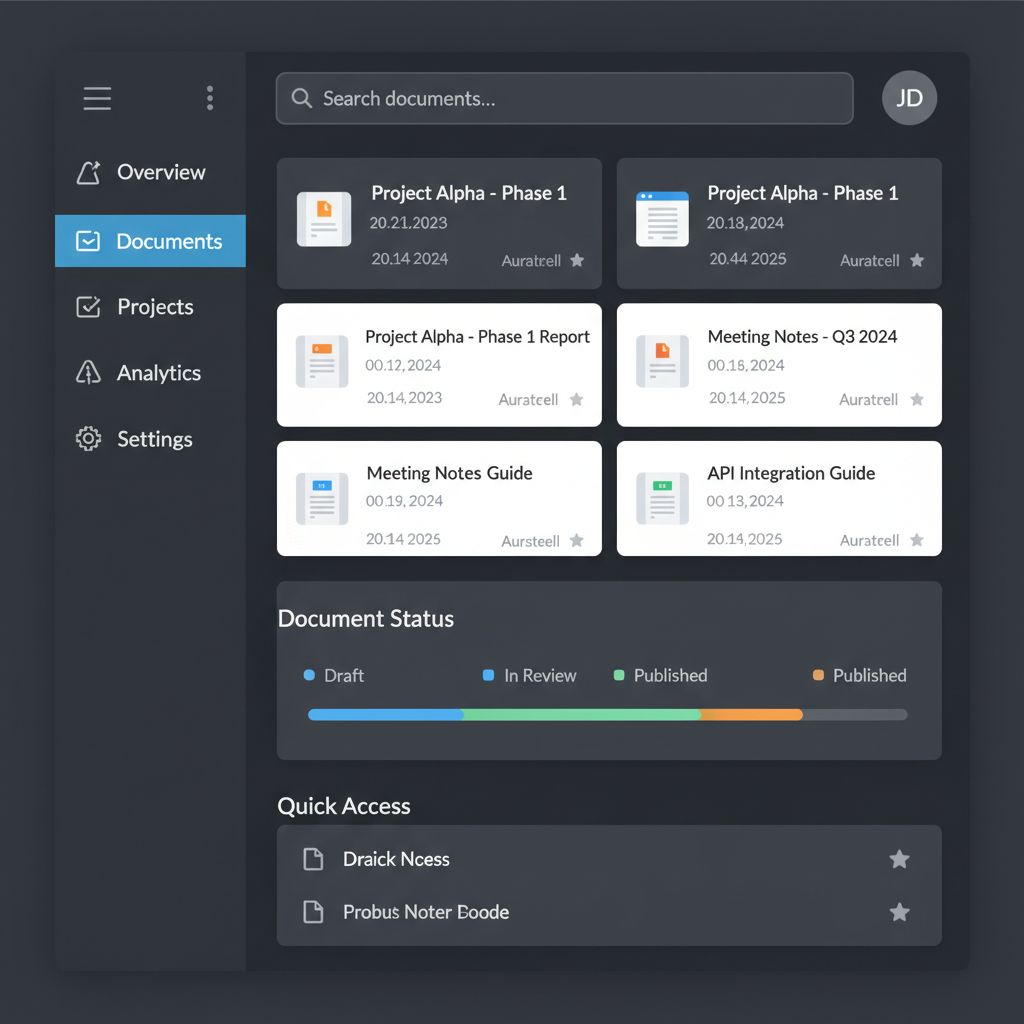
Task: Select the In Review status legend
Action: (530, 676)
